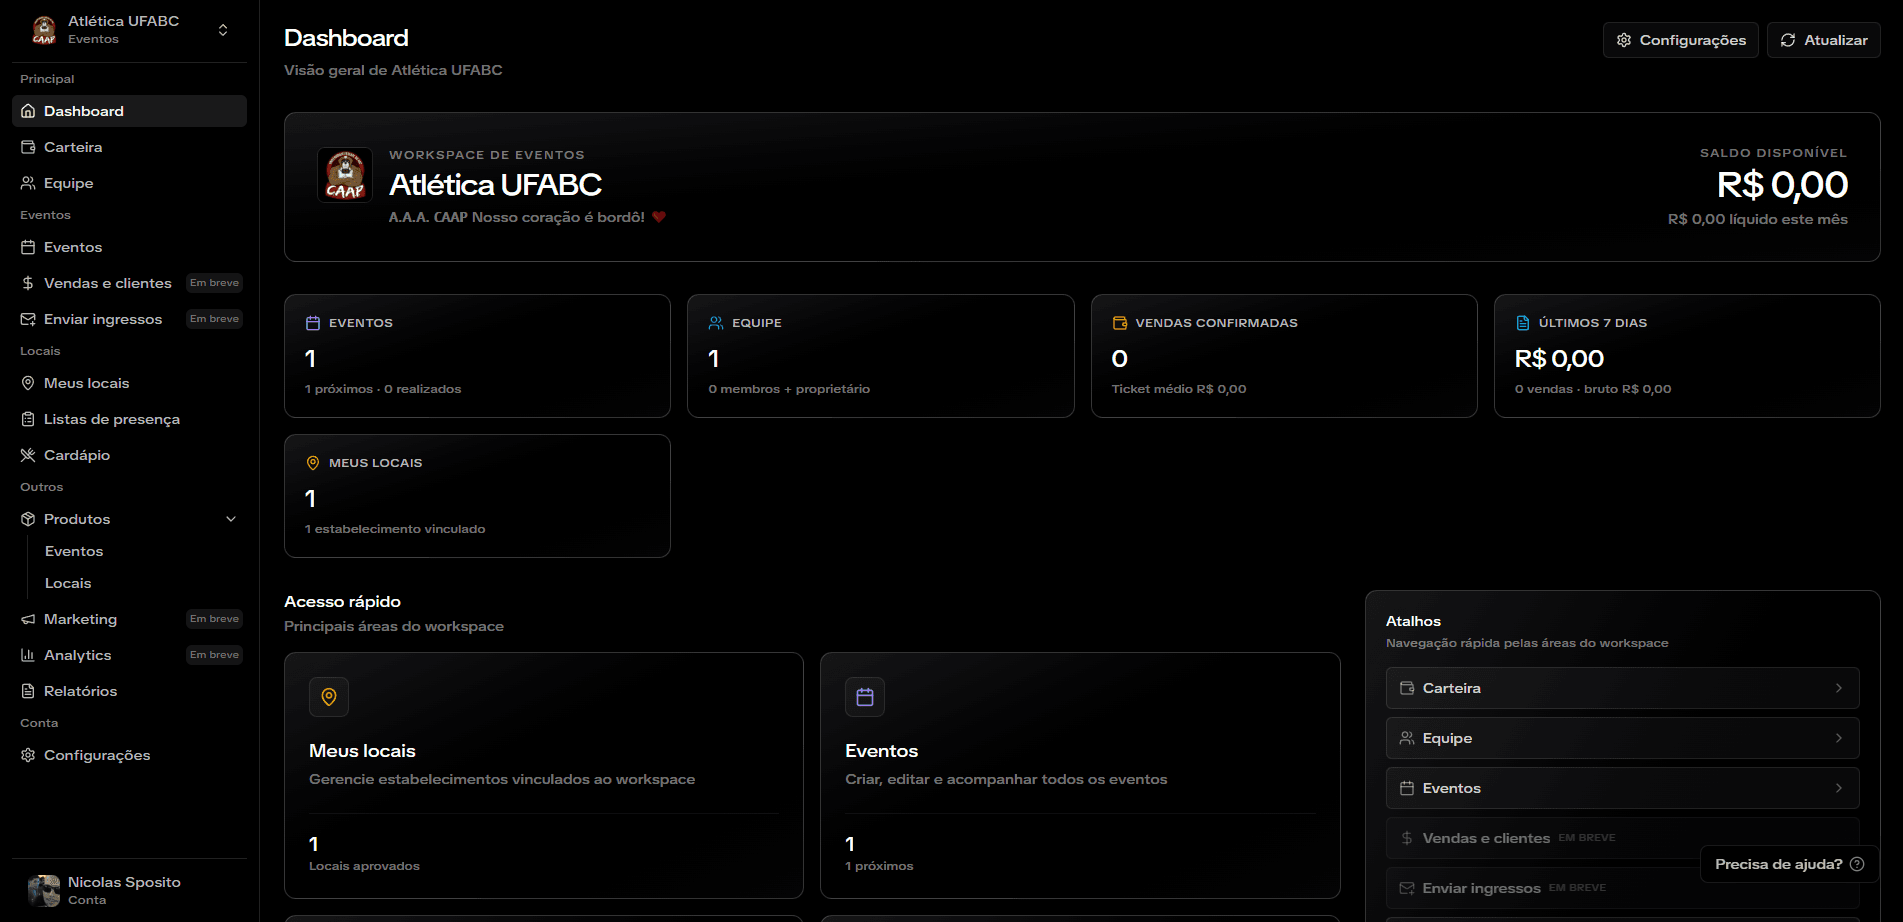The height and width of the screenshot is (922, 1903).
Task: Click the Configurações button in the header
Action: tap(1680, 40)
